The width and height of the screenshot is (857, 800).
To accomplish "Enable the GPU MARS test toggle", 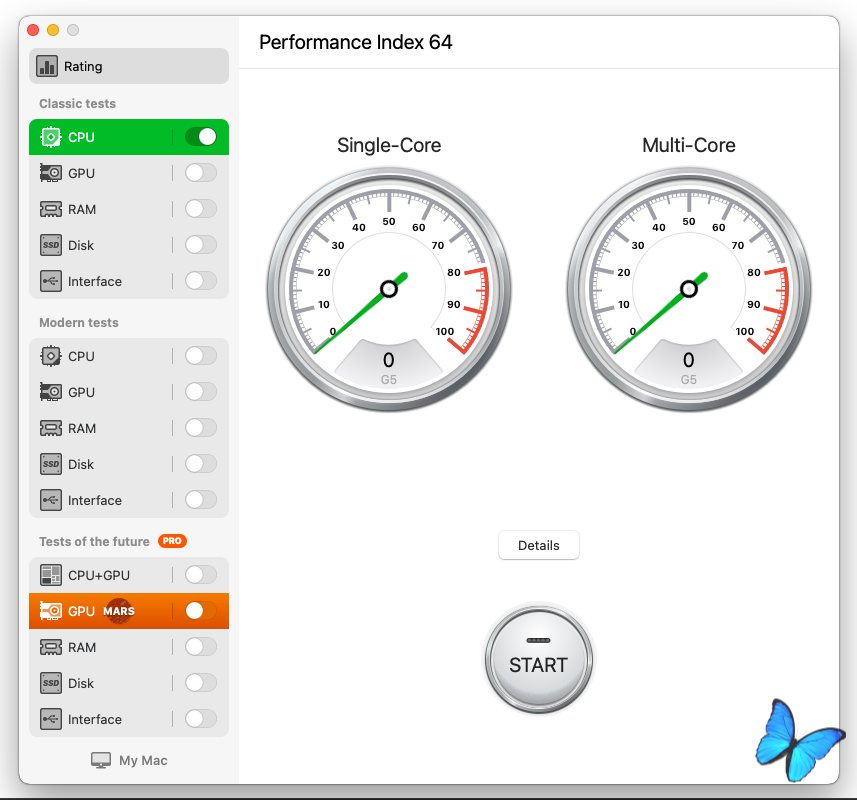I will coord(201,611).
